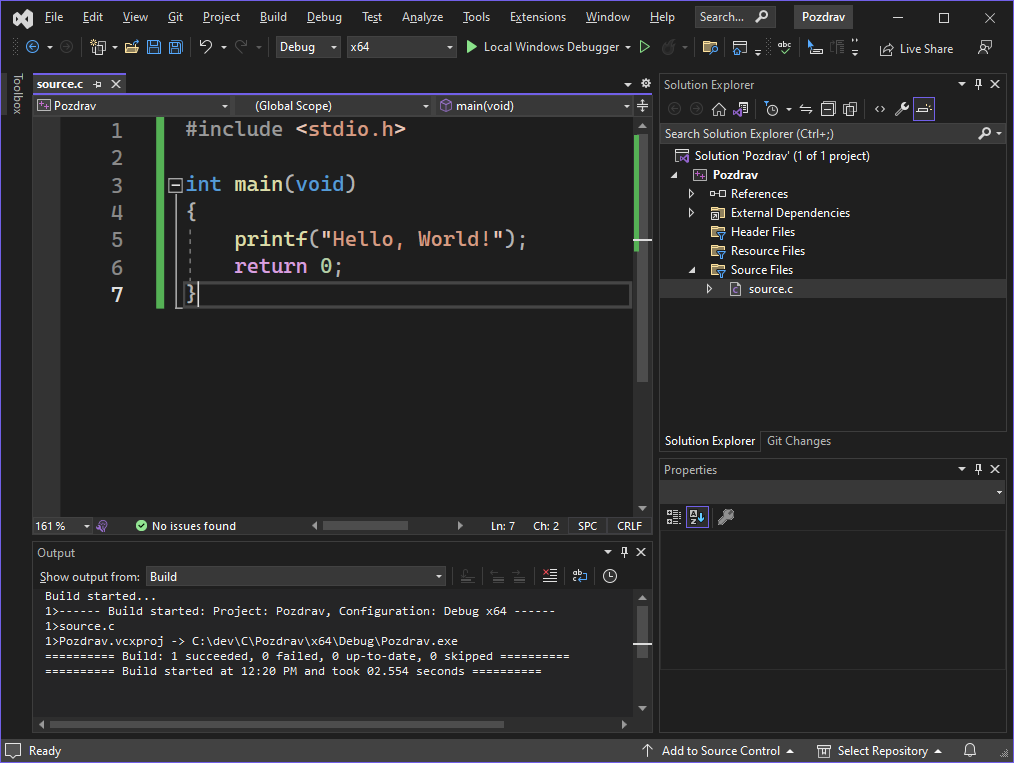Click the notifications bell icon
The width and height of the screenshot is (1014, 763).
pyautogui.click(x=969, y=750)
